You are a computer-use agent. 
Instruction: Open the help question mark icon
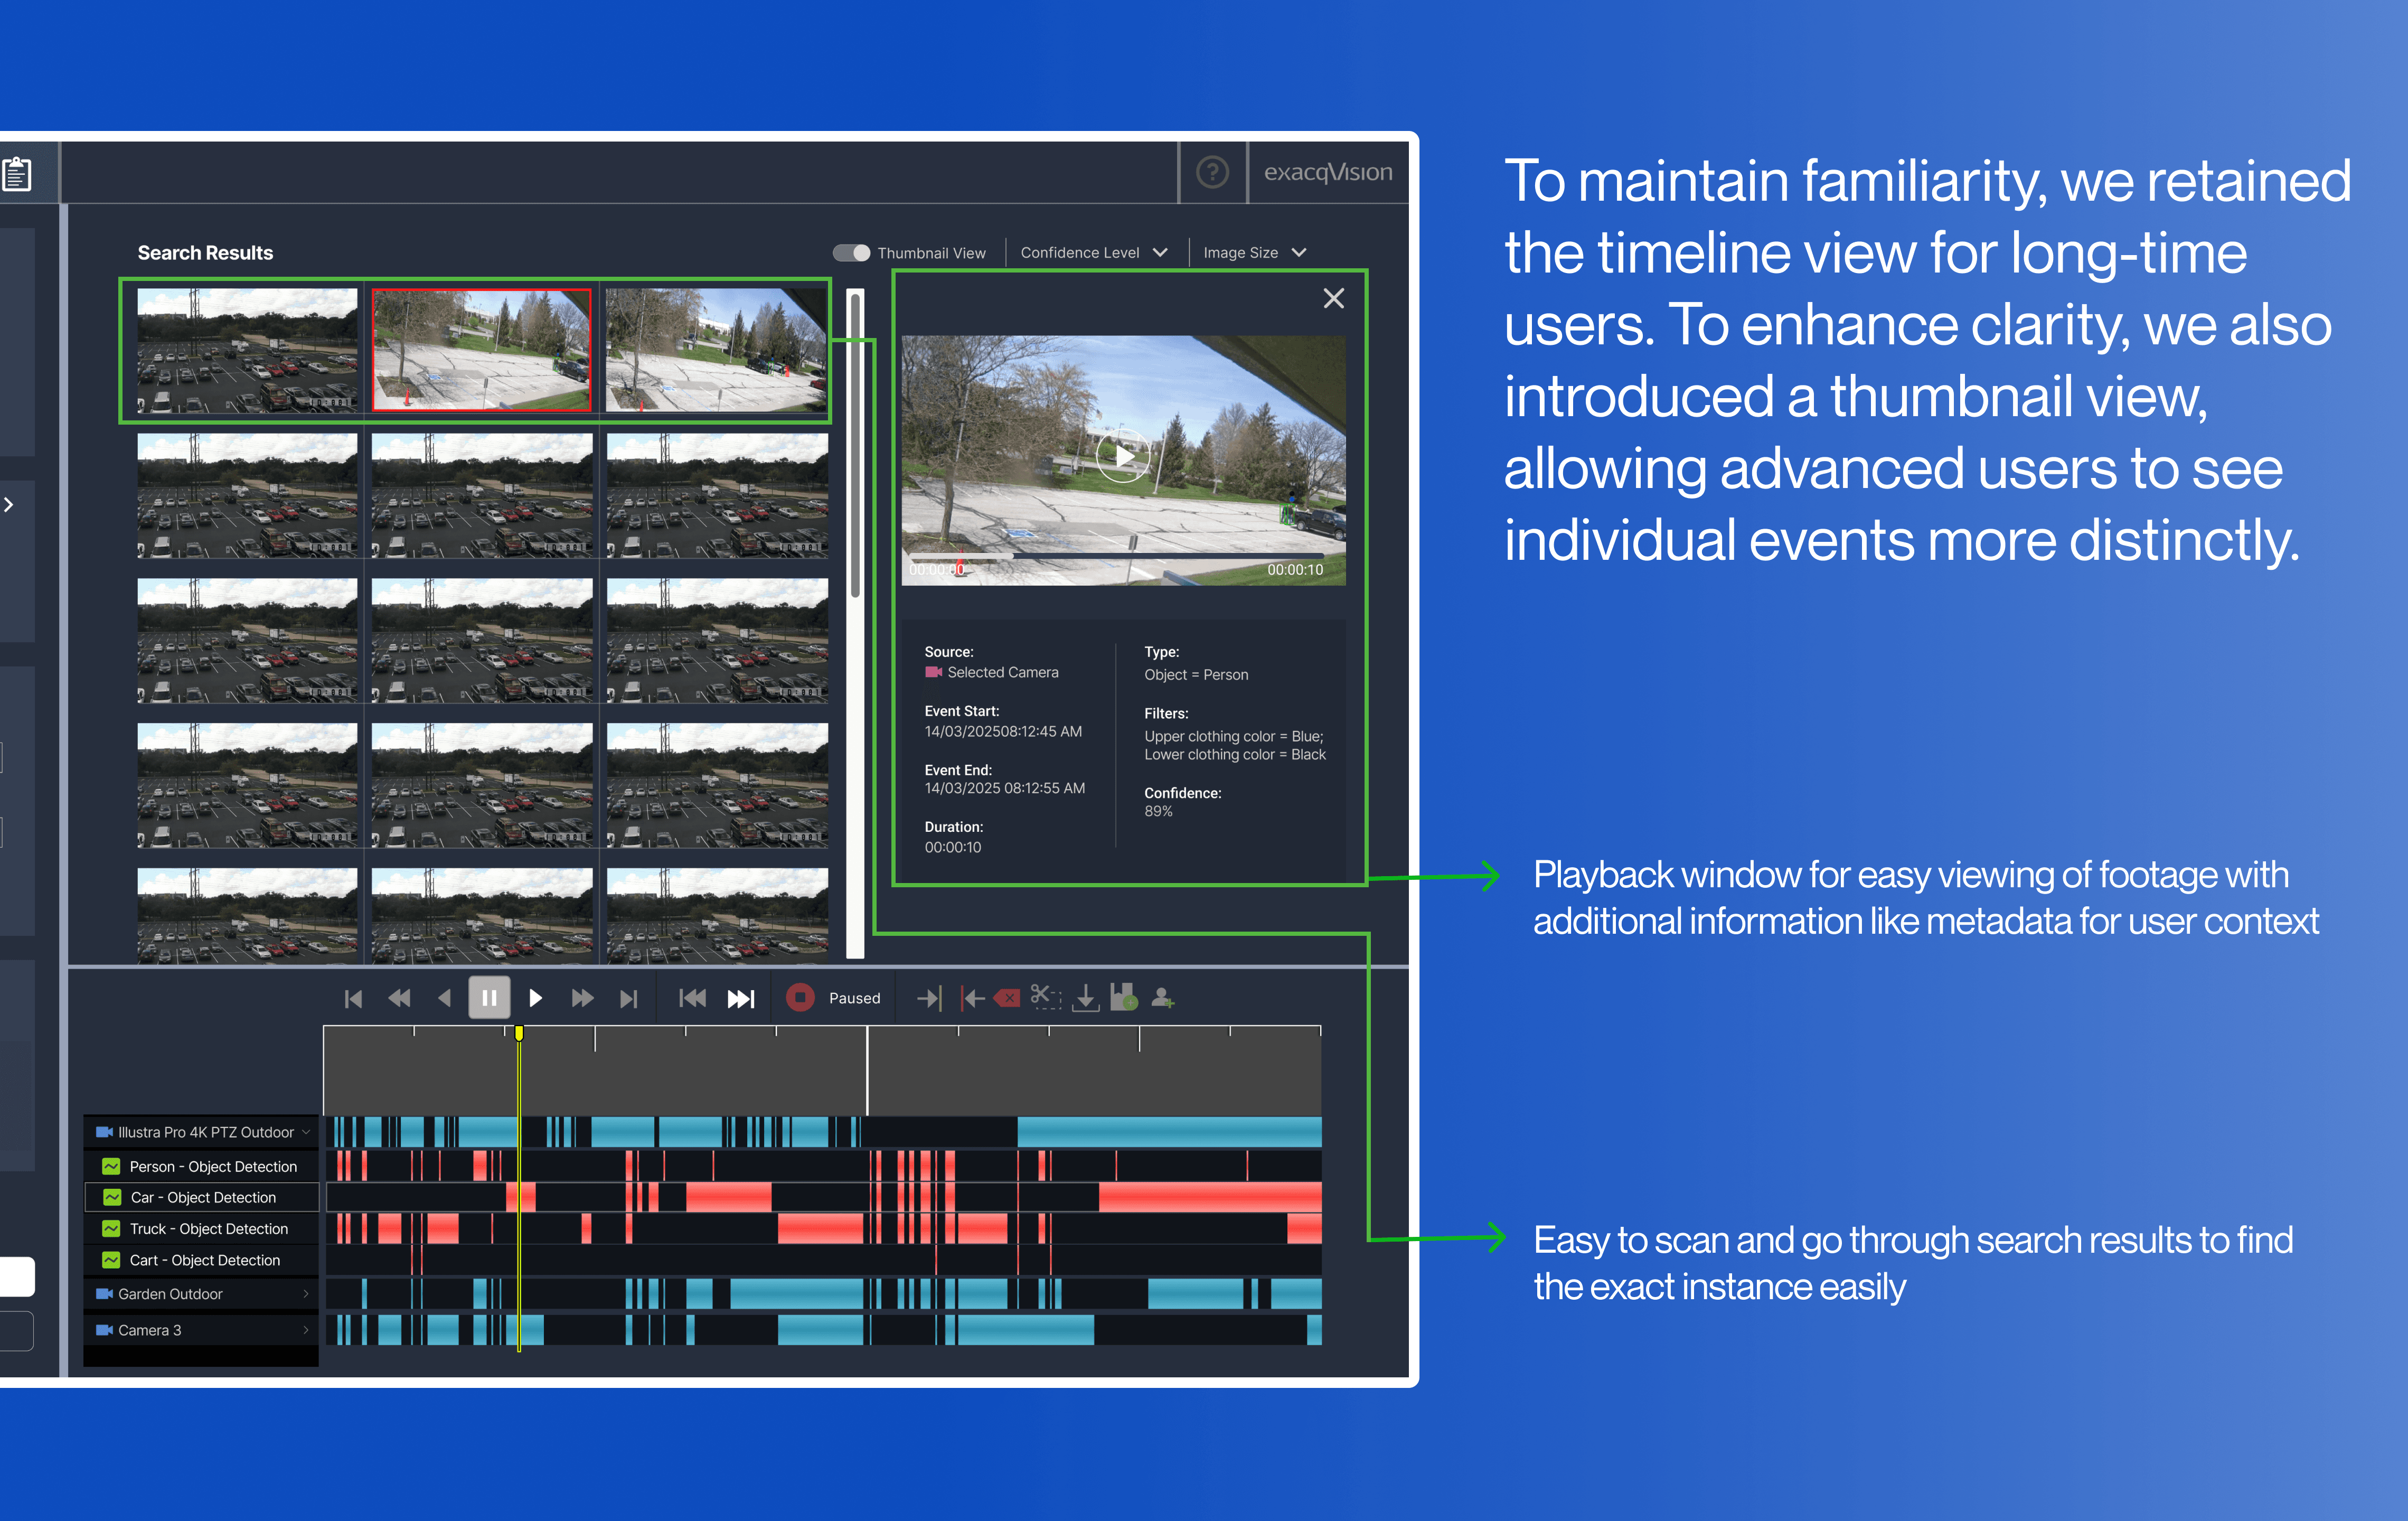pyautogui.click(x=1212, y=172)
